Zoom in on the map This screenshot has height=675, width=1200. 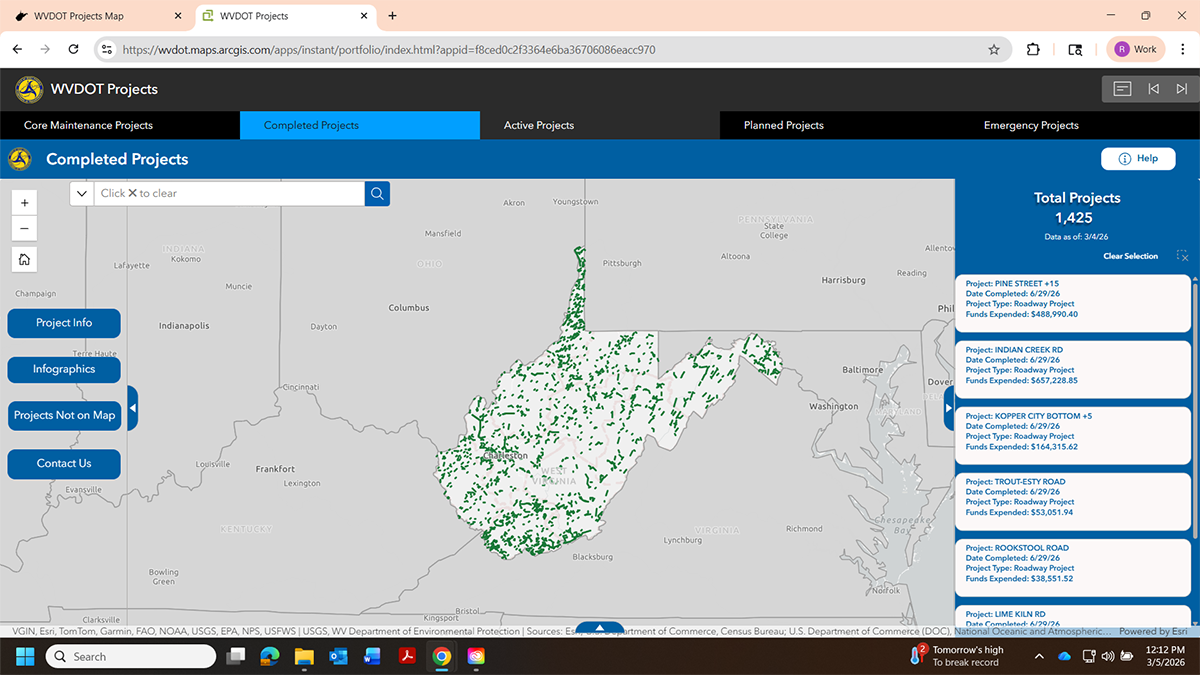tap(25, 201)
